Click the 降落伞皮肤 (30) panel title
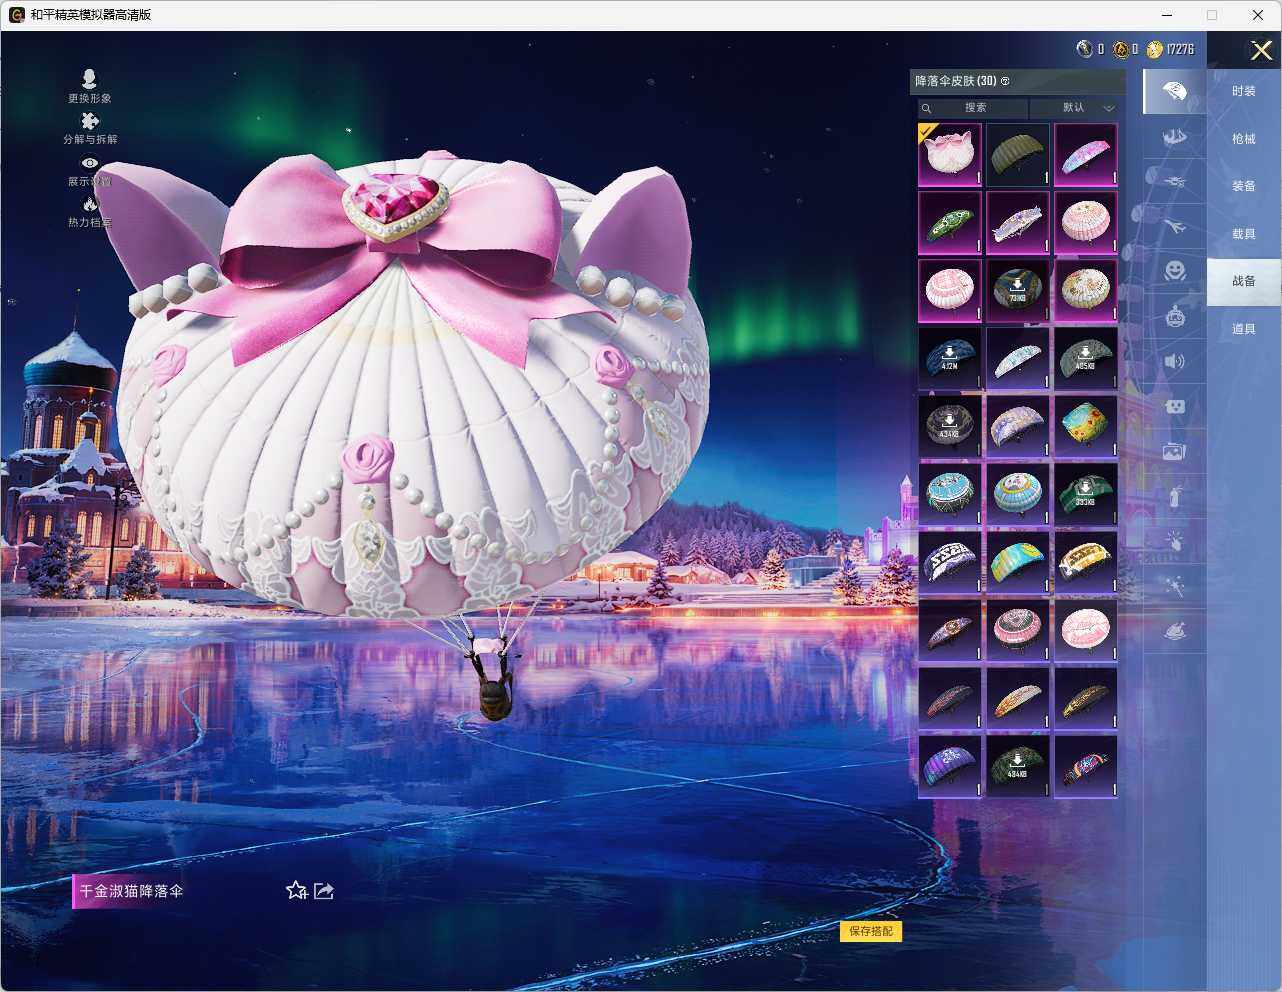The height and width of the screenshot is (992, 1282). [x=956, y=81]
